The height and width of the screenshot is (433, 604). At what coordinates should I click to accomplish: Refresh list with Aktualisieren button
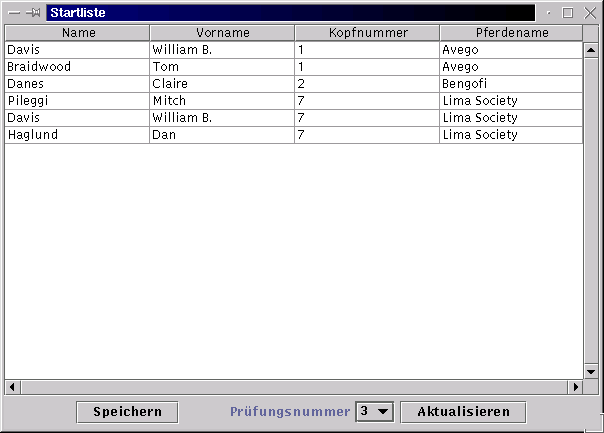click(463, 412)
